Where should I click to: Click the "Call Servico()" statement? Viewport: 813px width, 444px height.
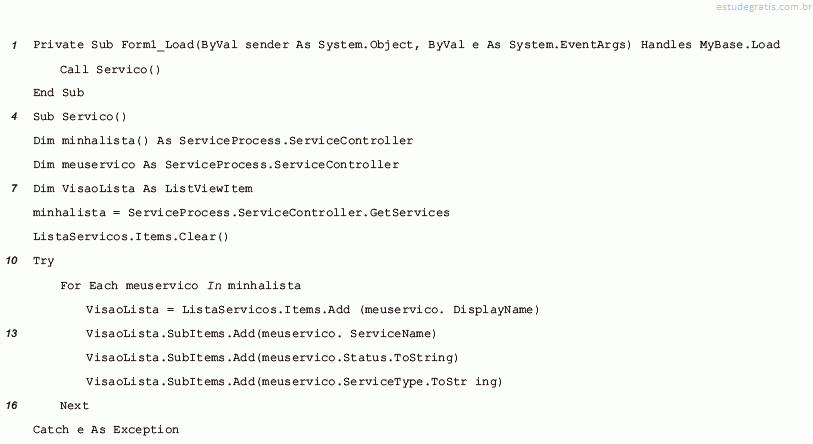pyautogui.click(x=110, y=69)
